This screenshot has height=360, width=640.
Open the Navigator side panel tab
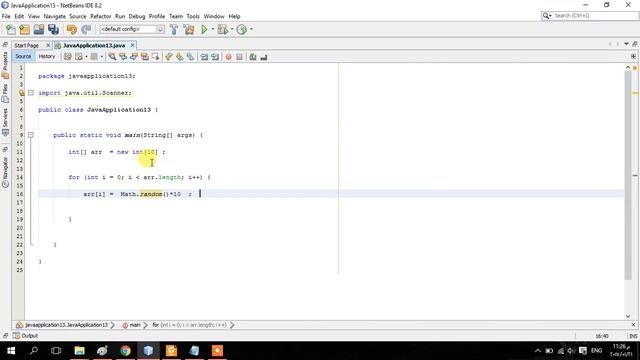[5, 172]
